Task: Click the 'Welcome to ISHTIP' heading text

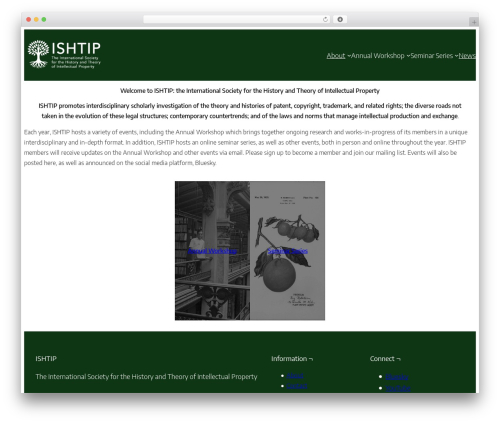Action: tap(250, 91)
